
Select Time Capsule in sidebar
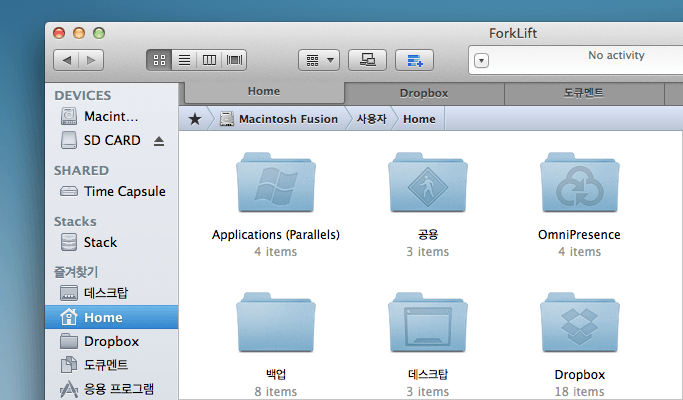[x=112, y=191]
